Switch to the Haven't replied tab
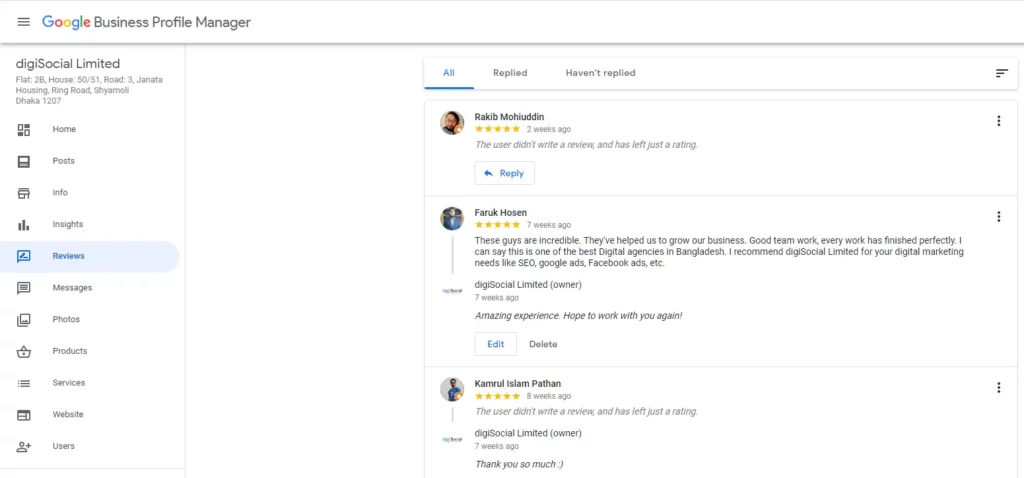The image size is (1024, 478). pyautogui.click(x=600, y=73)
